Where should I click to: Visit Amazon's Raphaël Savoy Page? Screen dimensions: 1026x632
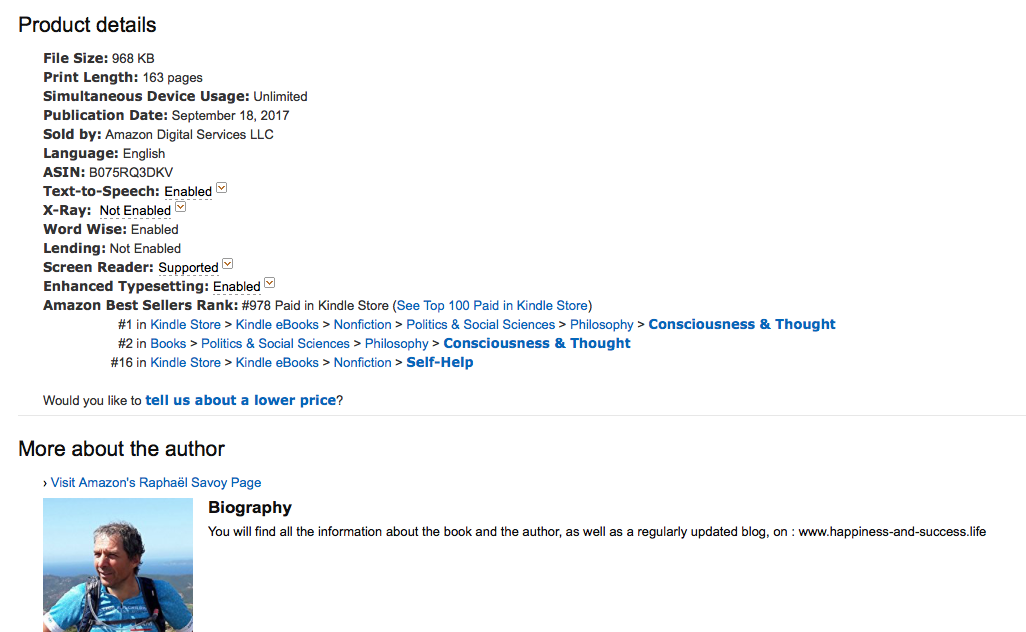(x=156, y=483)
